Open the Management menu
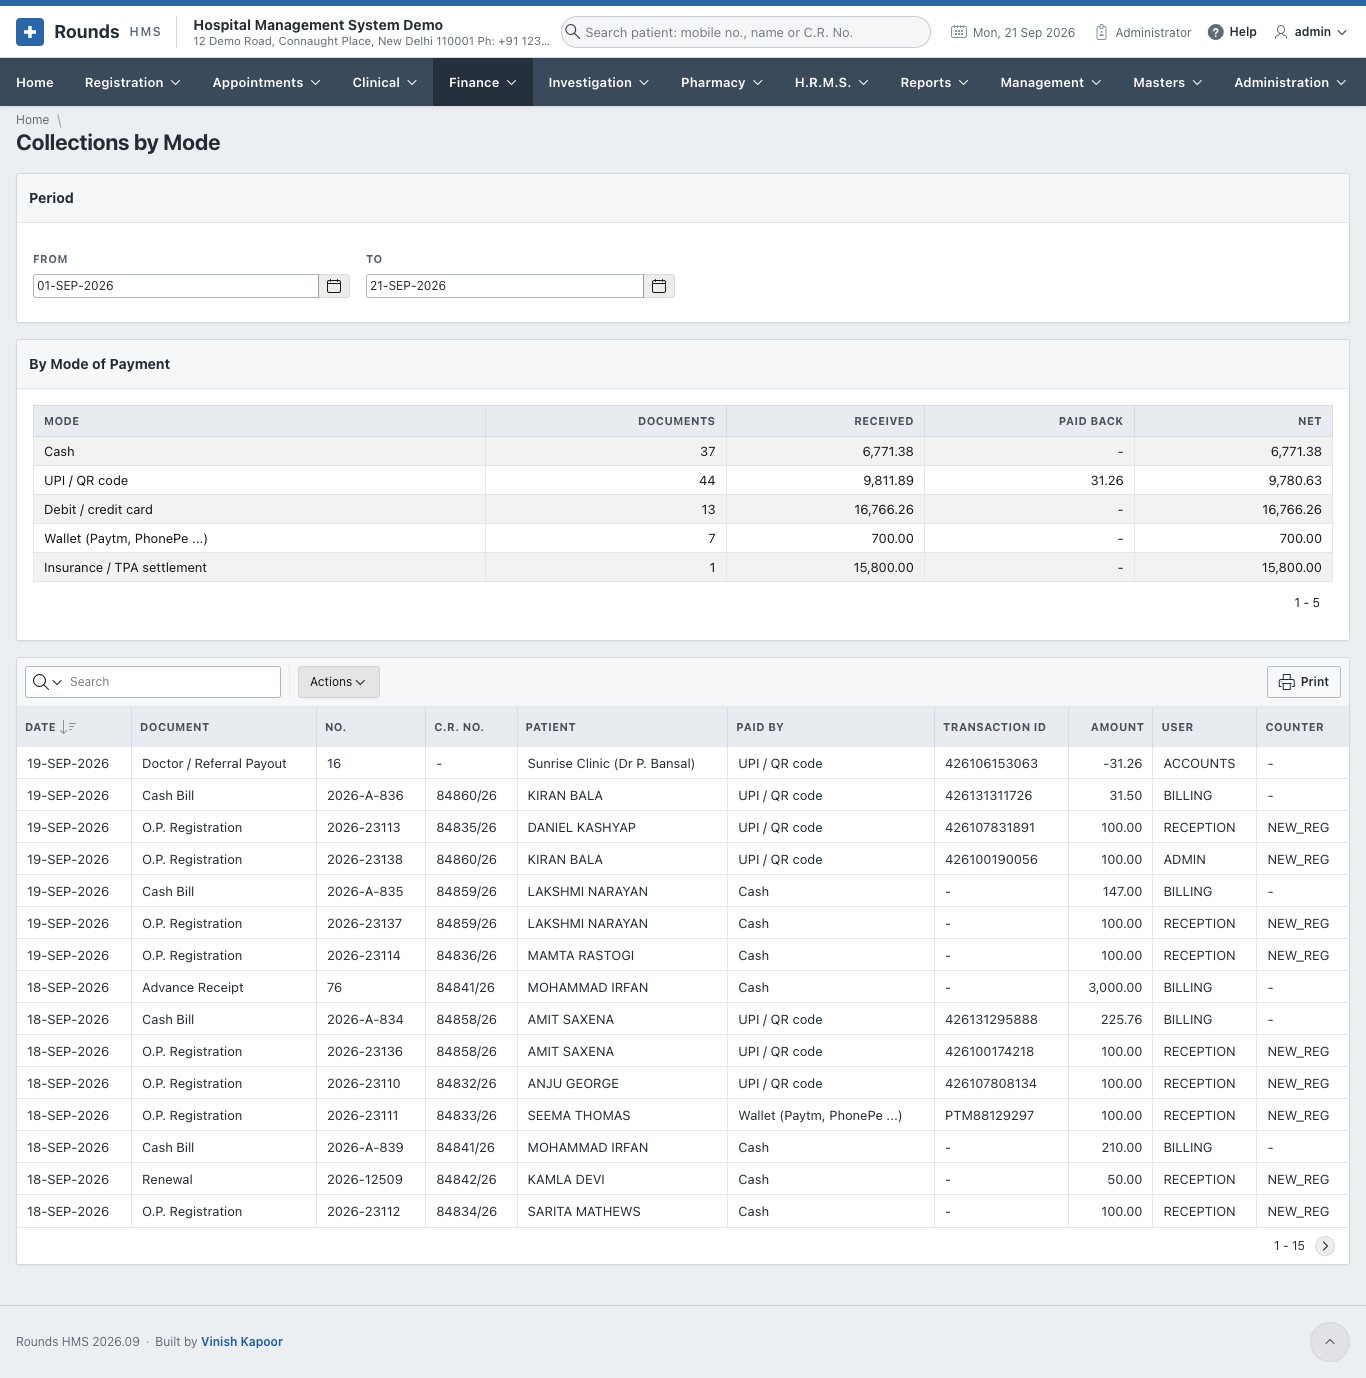The height and width of the screenshot is (1378, 1366). 1051,82
